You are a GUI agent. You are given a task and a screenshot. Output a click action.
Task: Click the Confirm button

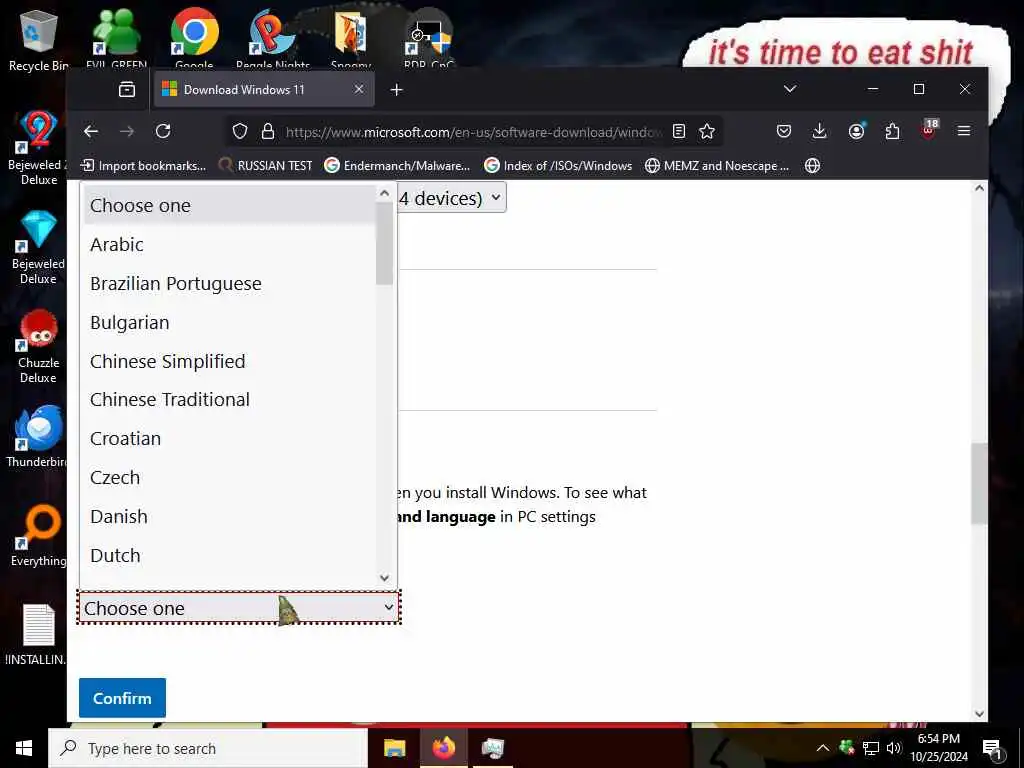tap(122, 698)
